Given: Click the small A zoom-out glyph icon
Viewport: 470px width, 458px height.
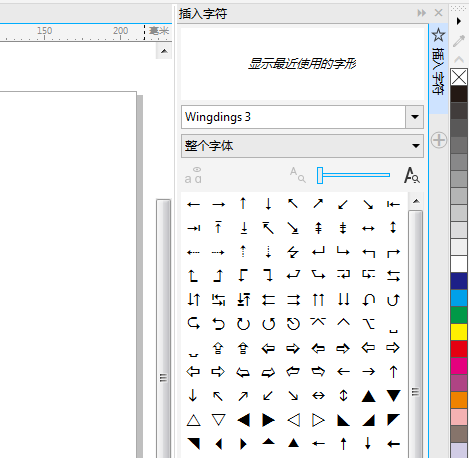Looking at the screenshot, I should tap(297, 175).
